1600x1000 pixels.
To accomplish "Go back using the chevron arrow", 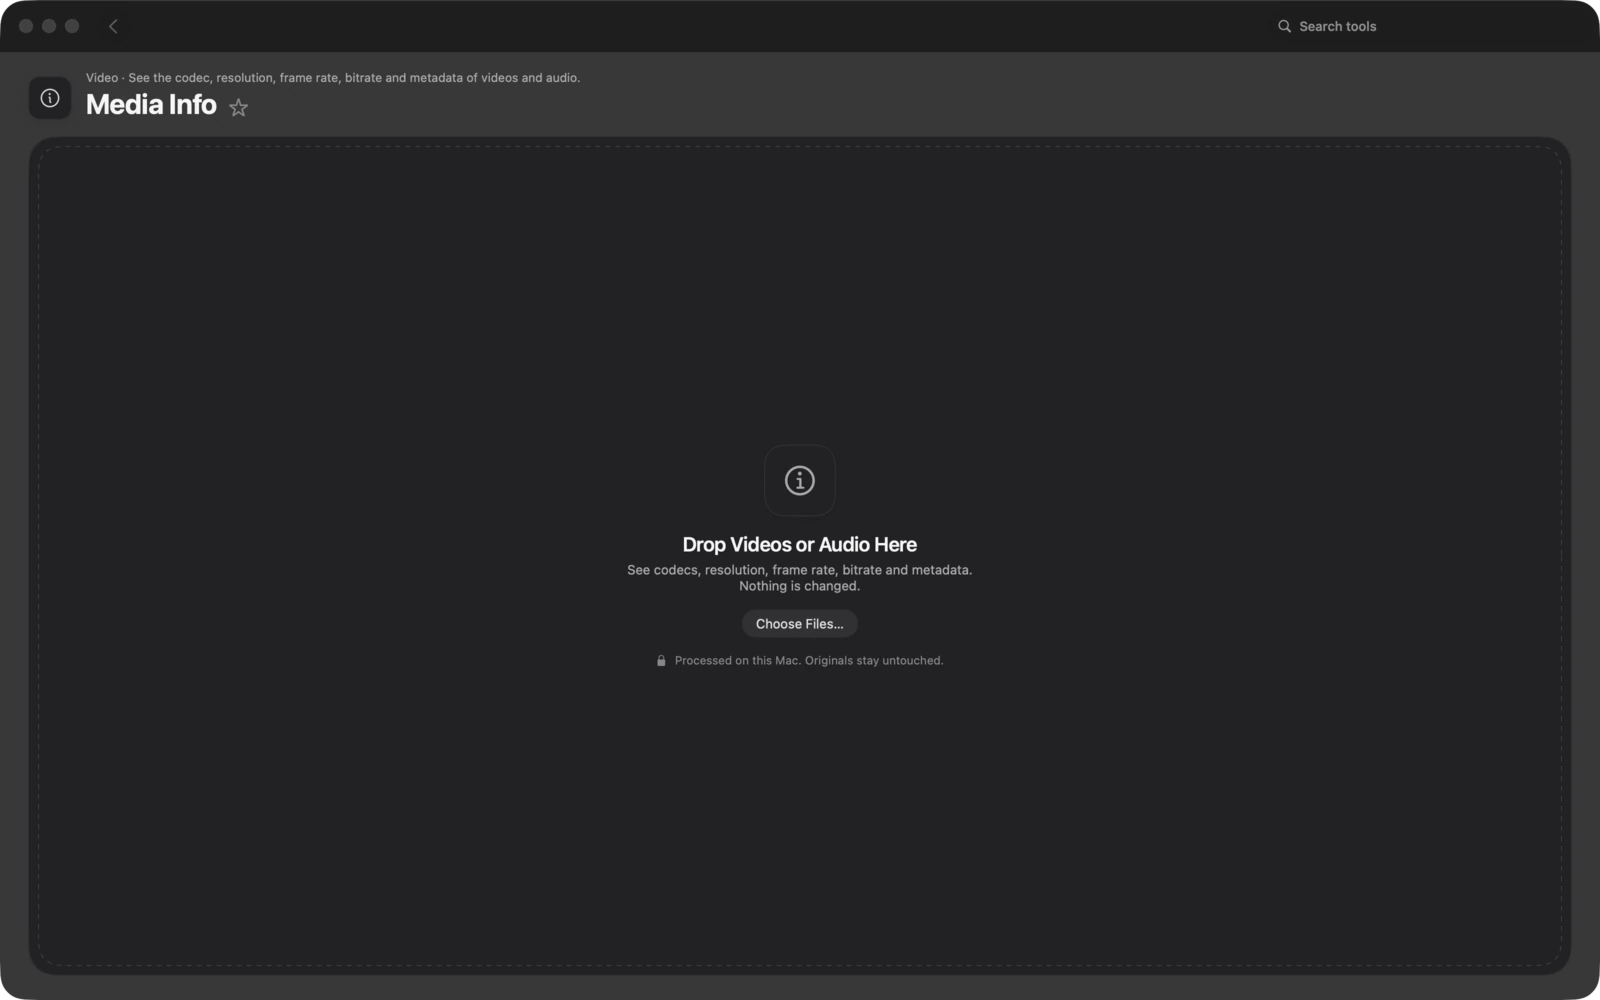I will click(x=113, y=26).
